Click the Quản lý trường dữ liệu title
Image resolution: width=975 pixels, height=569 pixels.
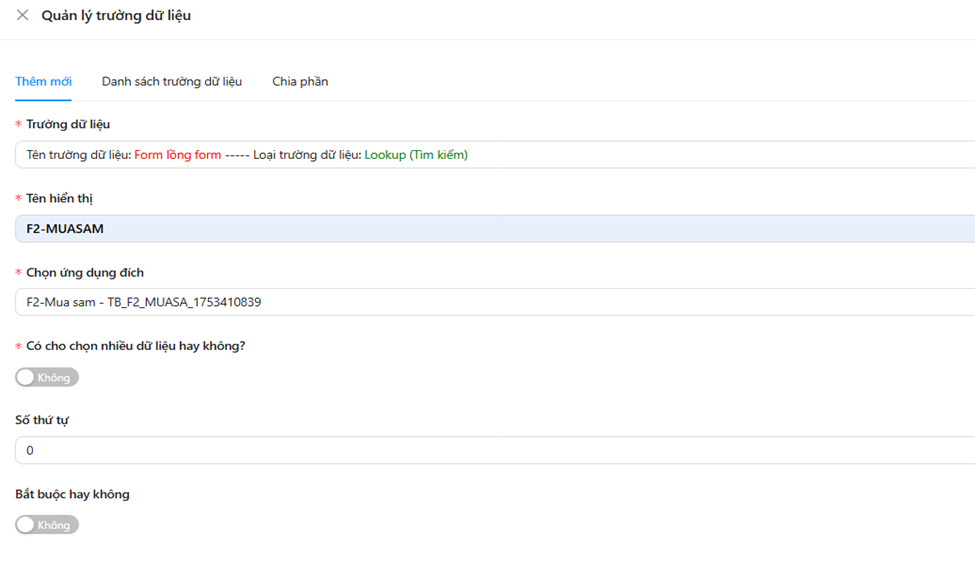click(116, 16)
